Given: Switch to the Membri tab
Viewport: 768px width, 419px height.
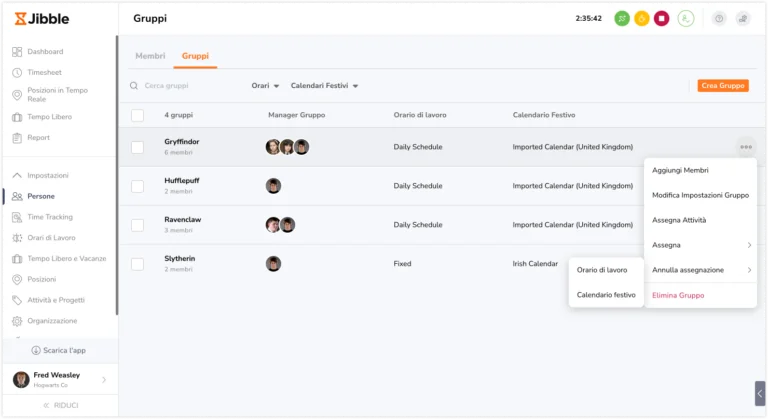Looking at the screenshot, I should pyautogui.click(x=150, y=56).
